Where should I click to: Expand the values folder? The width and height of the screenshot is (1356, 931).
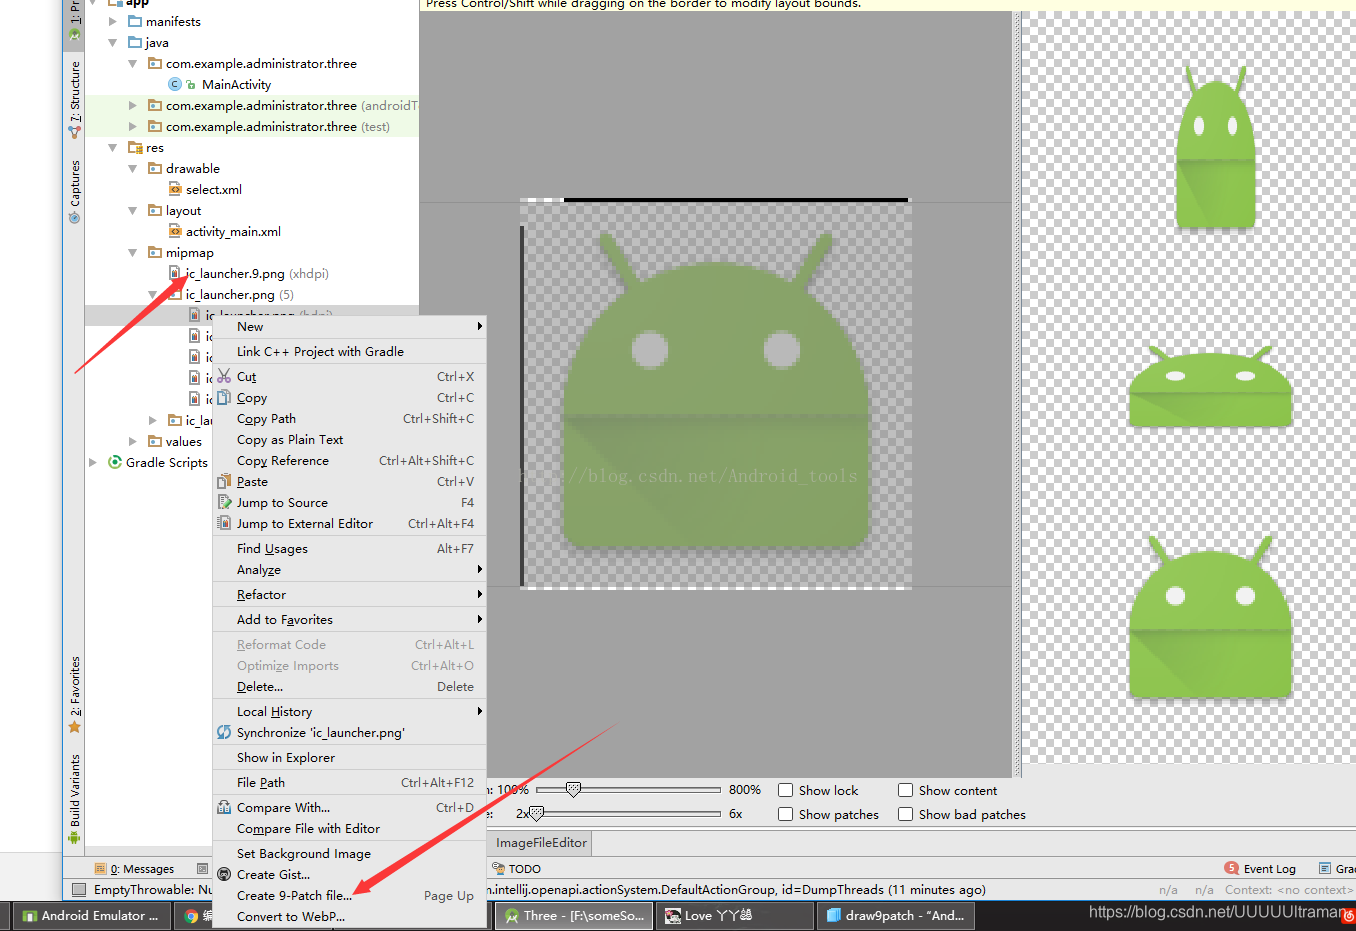(x=133, y=441)
